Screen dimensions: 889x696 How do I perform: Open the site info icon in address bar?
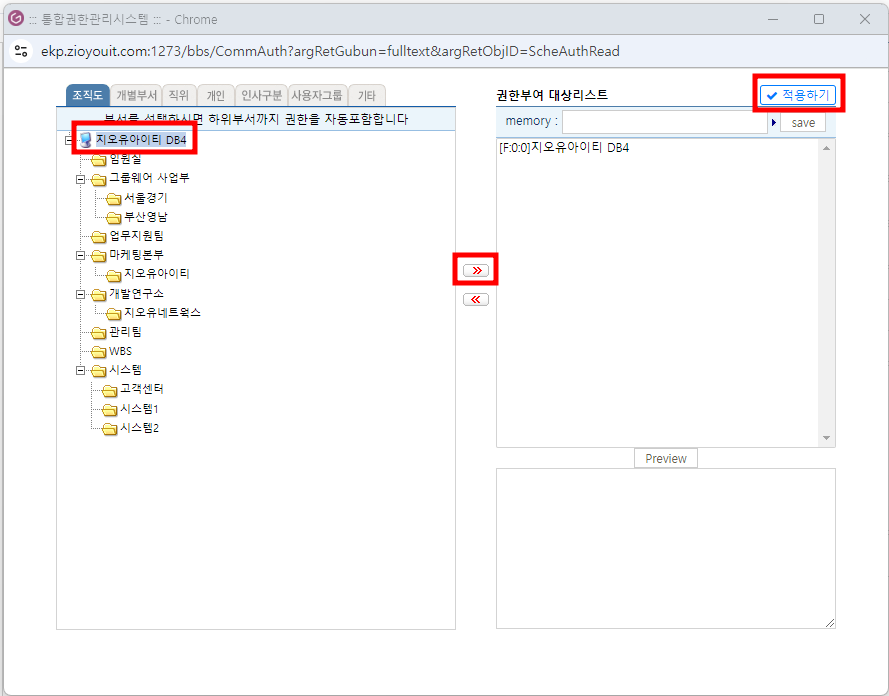[x=22, y=51]
